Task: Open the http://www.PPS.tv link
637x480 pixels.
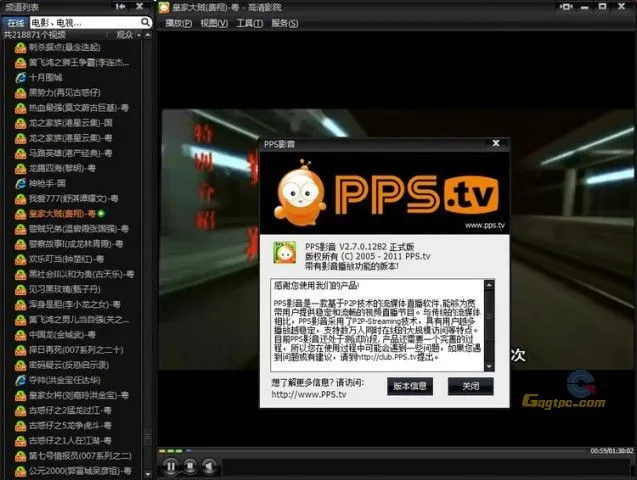Action: pos(309,394)
